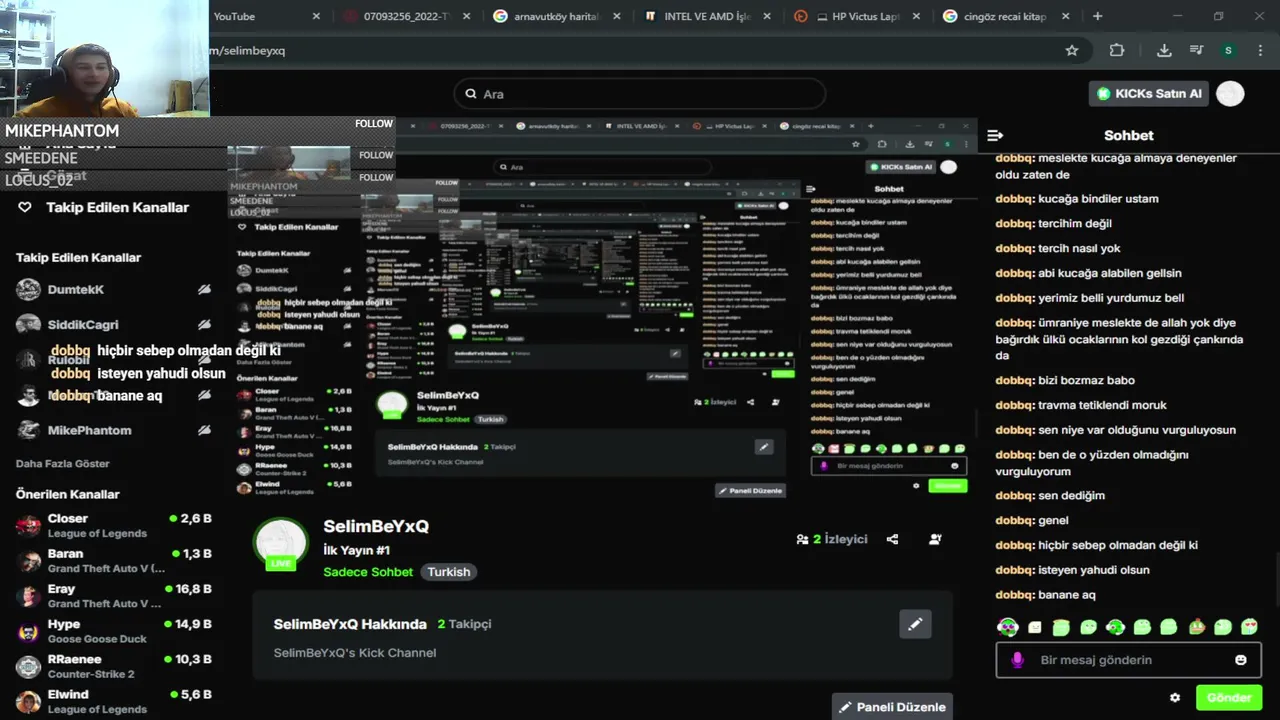This screenshot has width=1280, height=720.
Task: Open a new browser tab
Action: pyautogui.click(x=1097, y=16)
